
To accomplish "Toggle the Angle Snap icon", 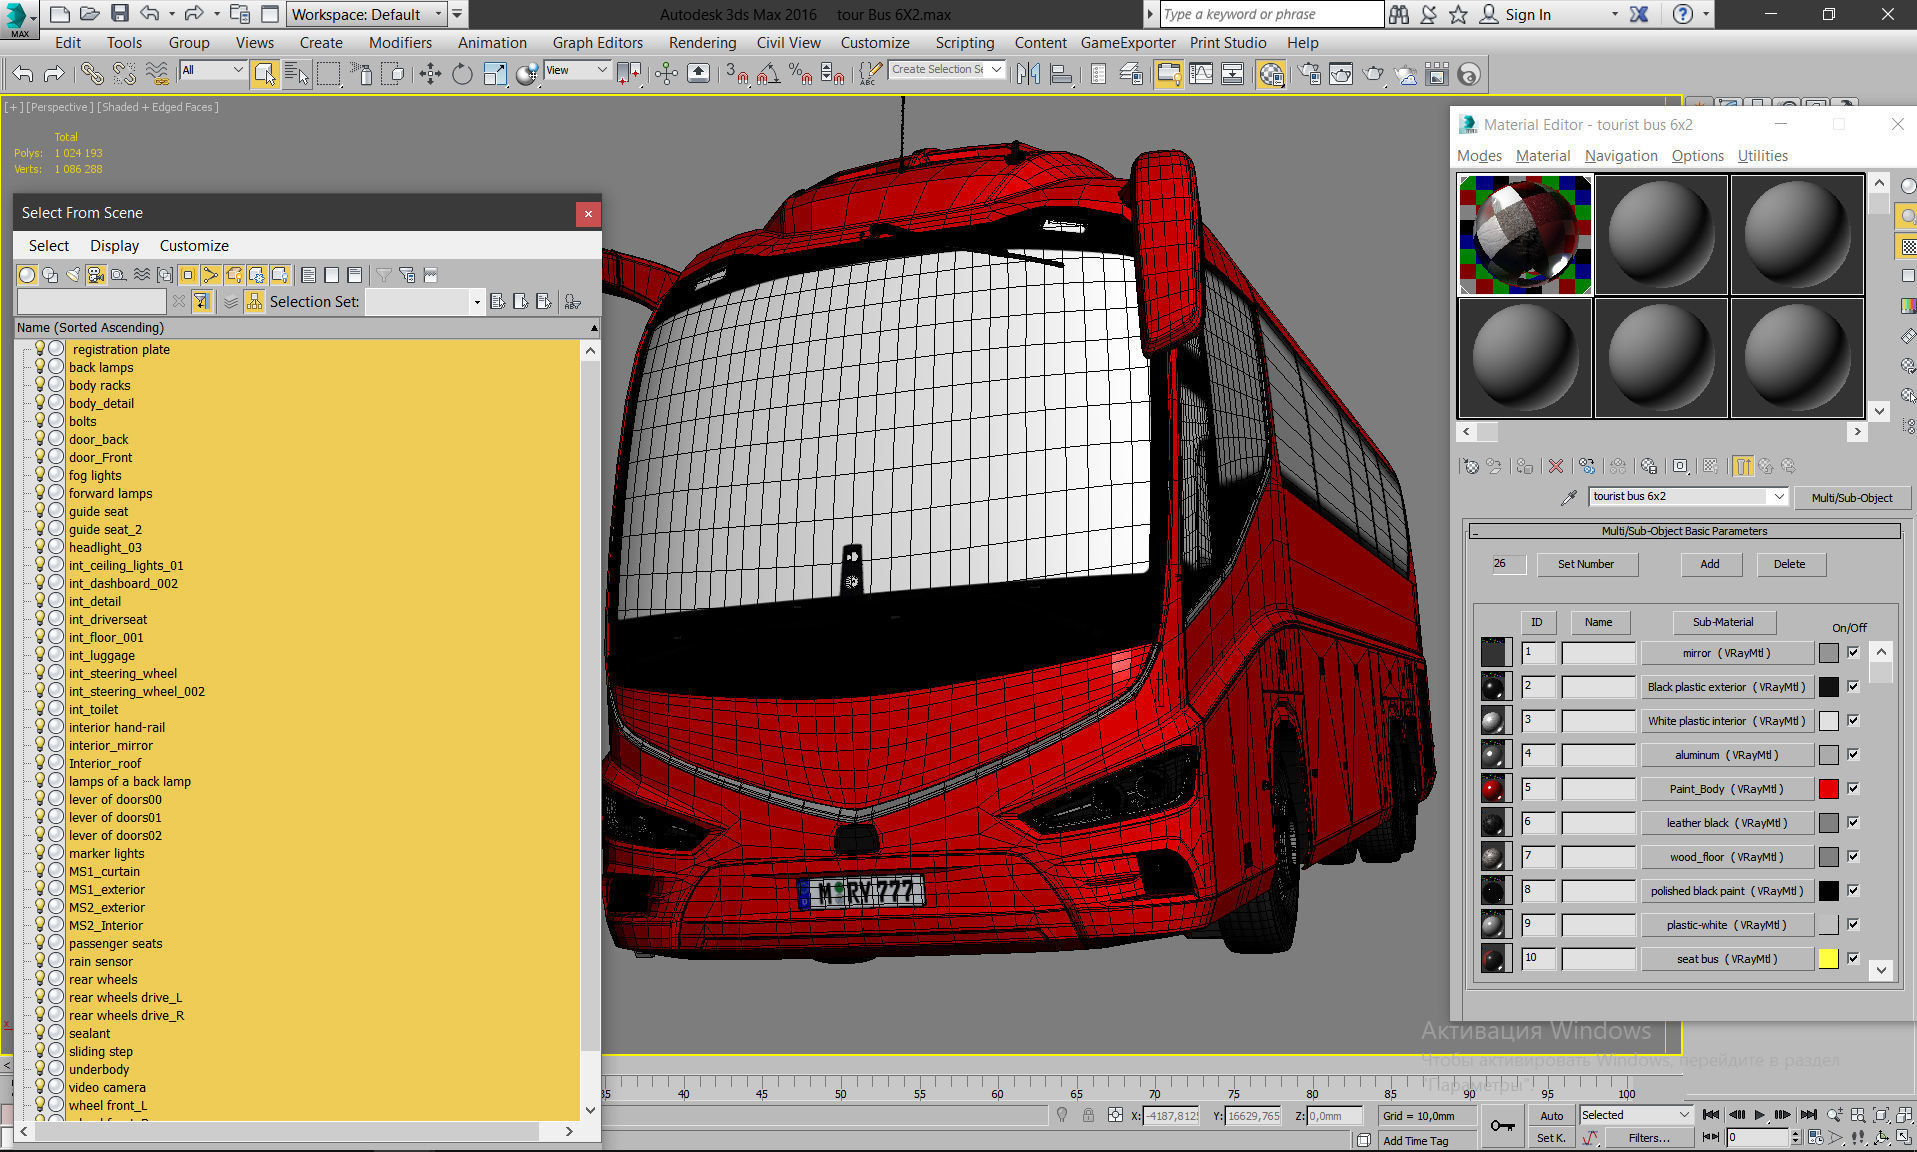I will pos(768,74).
